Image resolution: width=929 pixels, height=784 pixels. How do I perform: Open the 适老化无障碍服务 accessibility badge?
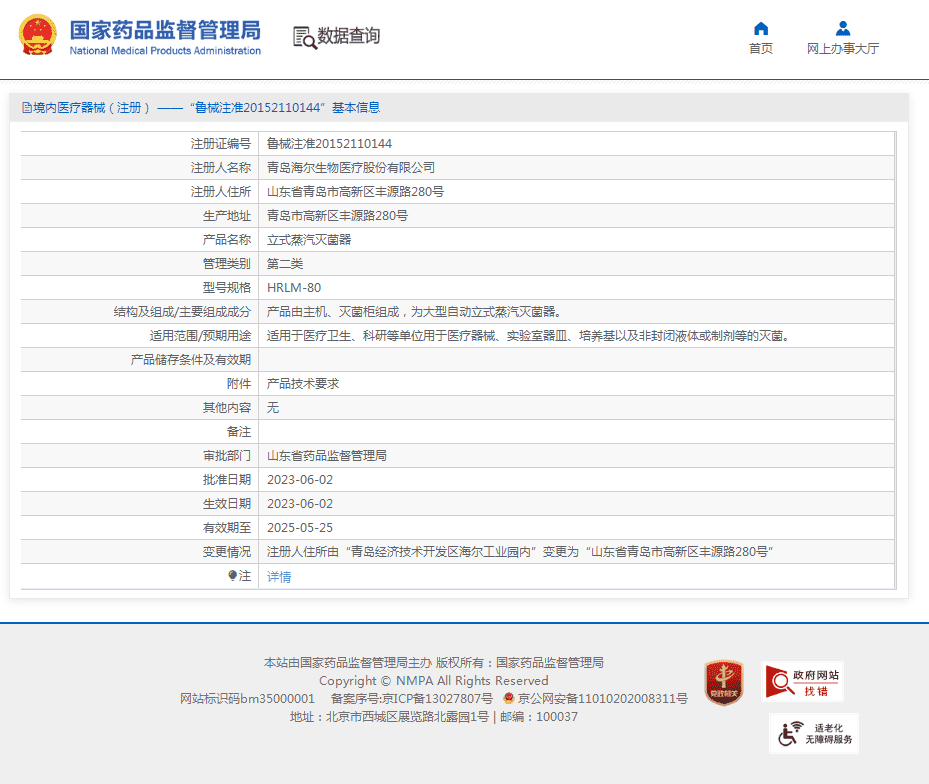click(x=814, y=734)
